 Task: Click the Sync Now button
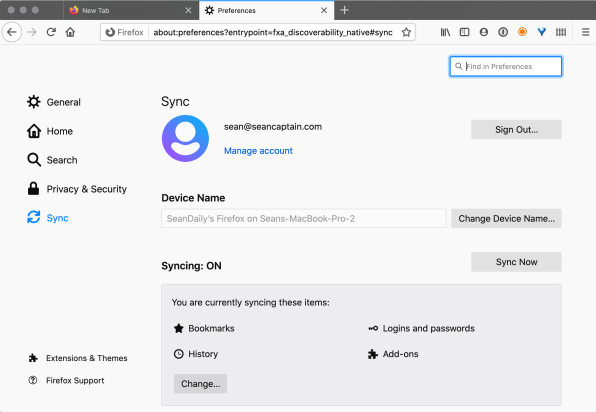[516, 262]
